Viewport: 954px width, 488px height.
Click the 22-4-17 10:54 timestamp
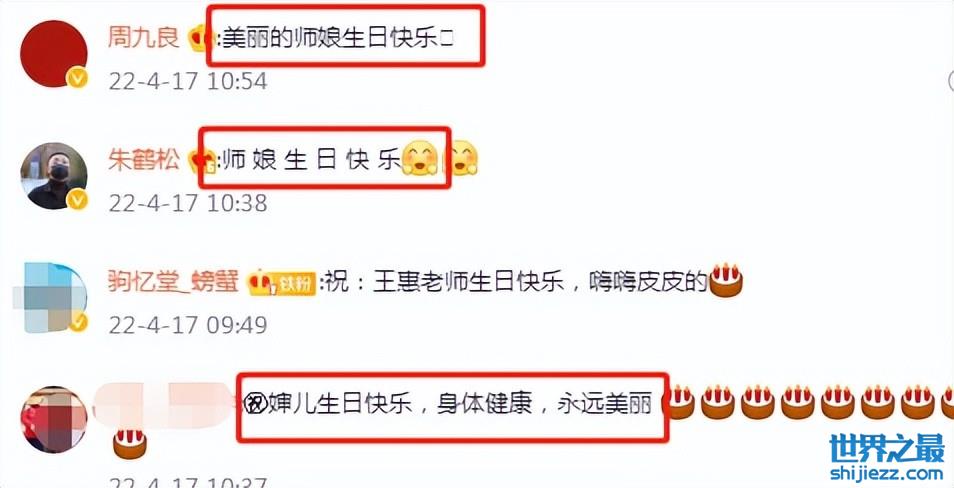[x=188, y=80]
